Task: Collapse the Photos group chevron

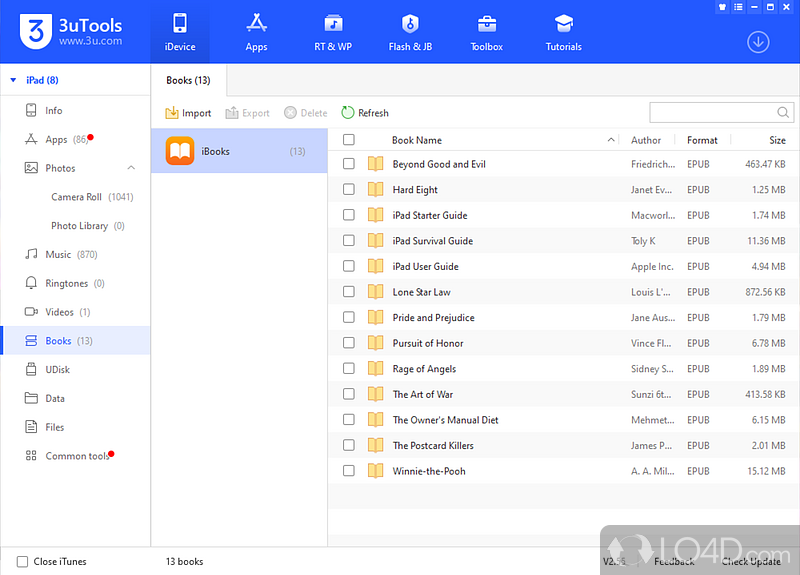Action: click(131, 168)
